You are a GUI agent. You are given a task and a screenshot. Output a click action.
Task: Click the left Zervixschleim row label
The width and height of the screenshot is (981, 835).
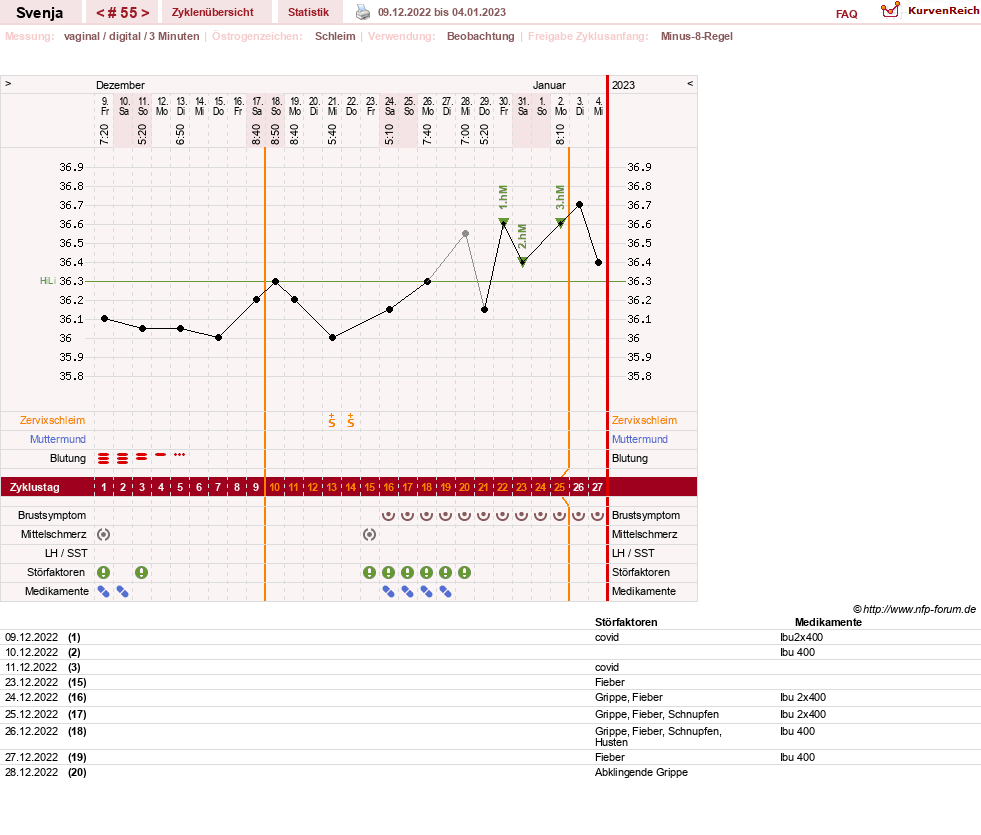tap(53, 420)
